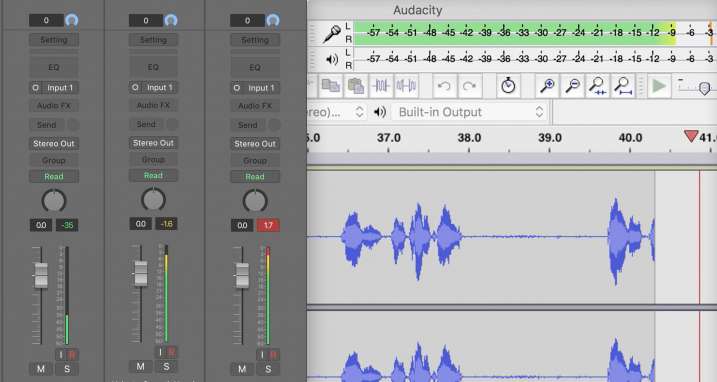This screenshot has height=382, width=717.
Task: Toggle input monitoring I on the 1.7 strip
Action: click(262, 355)
